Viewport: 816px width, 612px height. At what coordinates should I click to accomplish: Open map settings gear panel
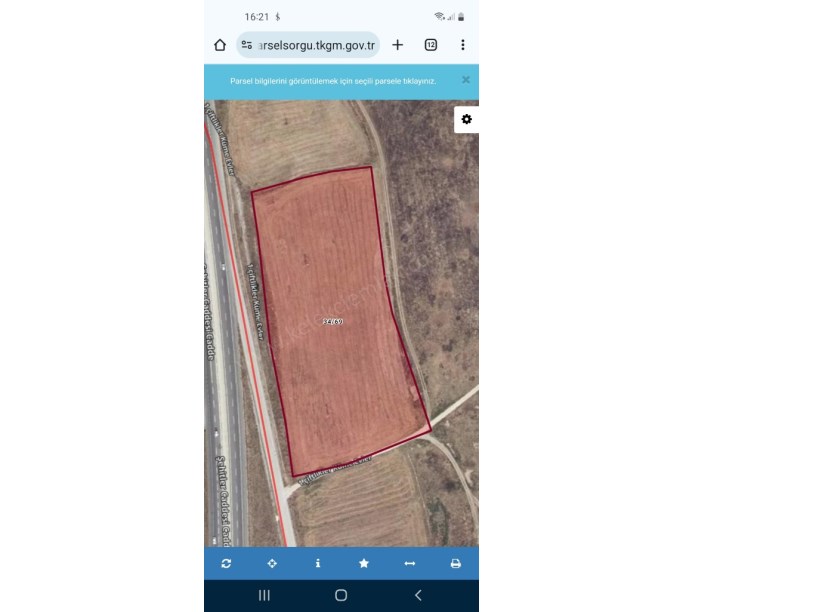point(466,119)
